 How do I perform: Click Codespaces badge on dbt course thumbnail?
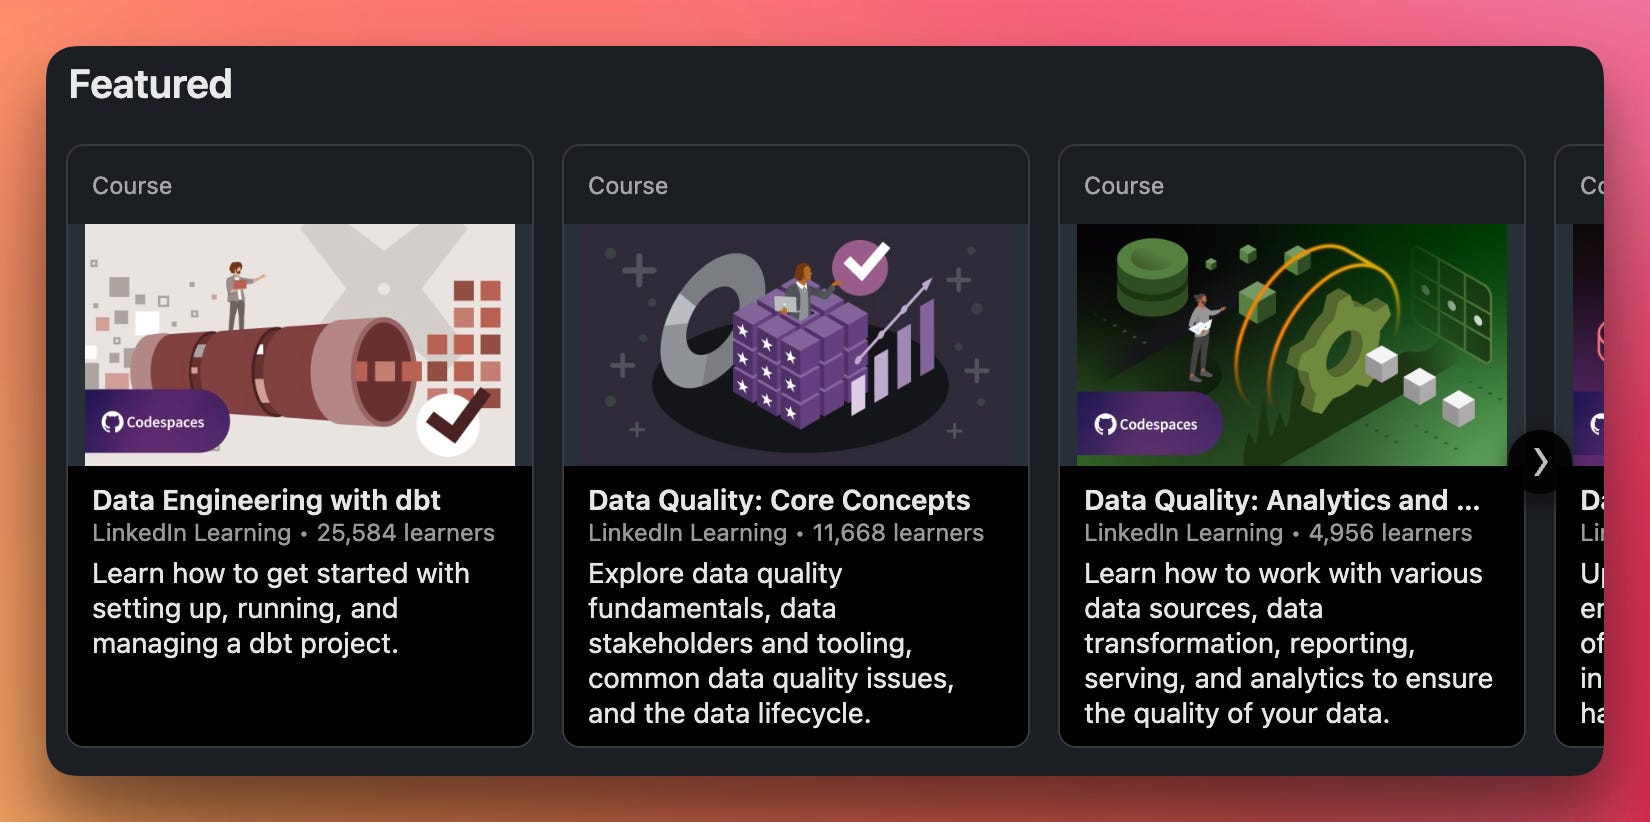pos(157,422)
